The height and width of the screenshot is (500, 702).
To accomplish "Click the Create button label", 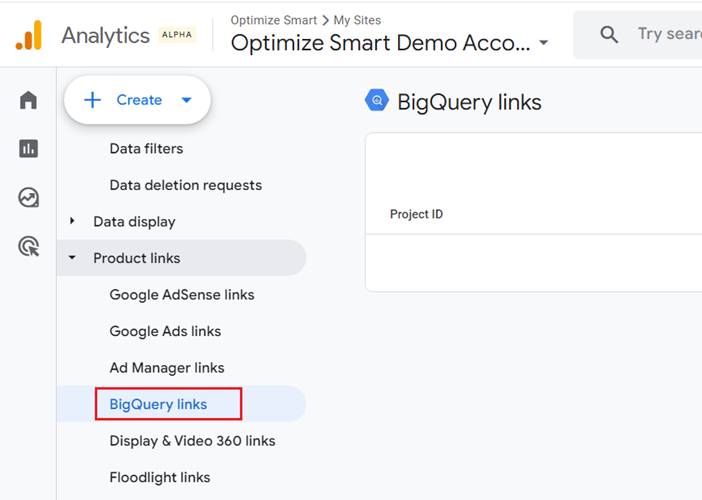I will pos(139,100).
